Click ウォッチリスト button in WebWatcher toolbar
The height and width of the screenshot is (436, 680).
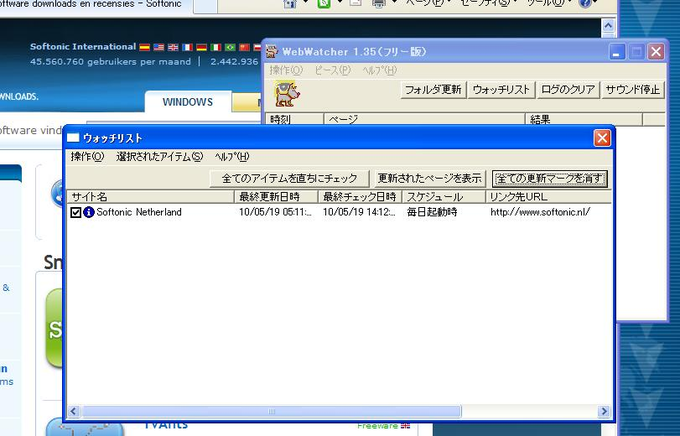click(x=501, y=90)
